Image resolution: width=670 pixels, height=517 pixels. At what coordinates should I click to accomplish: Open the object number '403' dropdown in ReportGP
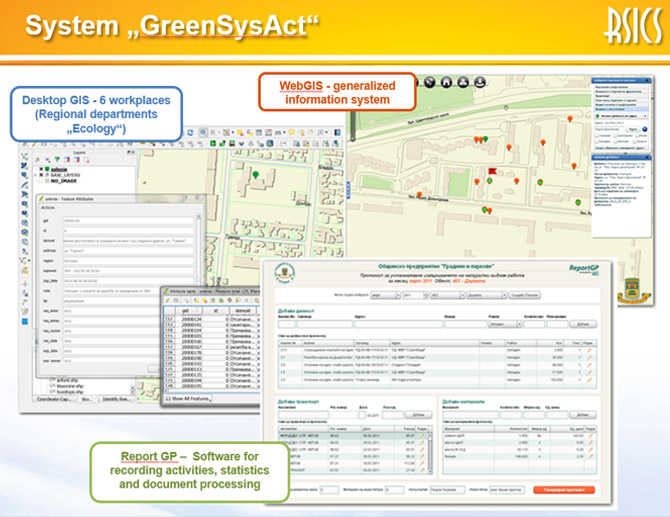(447, 295)
